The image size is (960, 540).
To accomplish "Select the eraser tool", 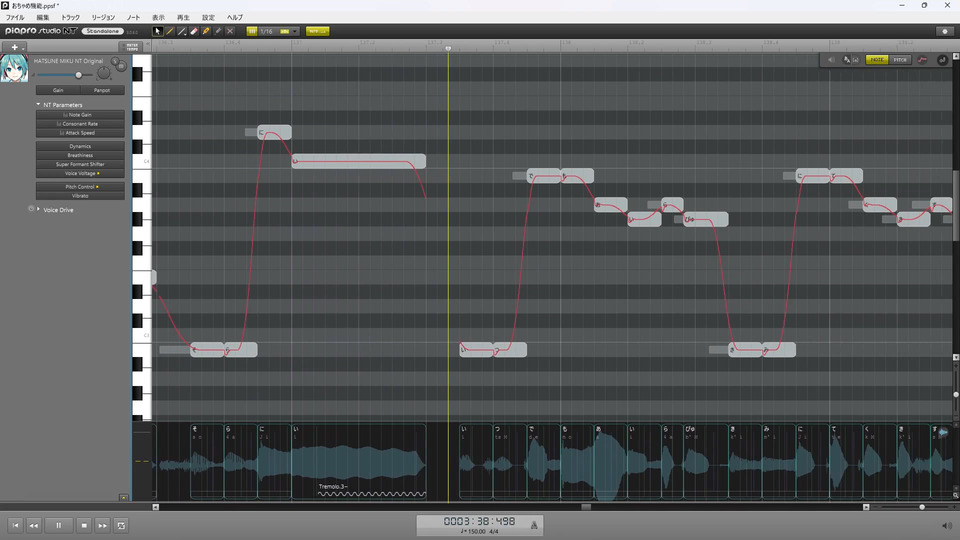I will (x=194, y=31).
